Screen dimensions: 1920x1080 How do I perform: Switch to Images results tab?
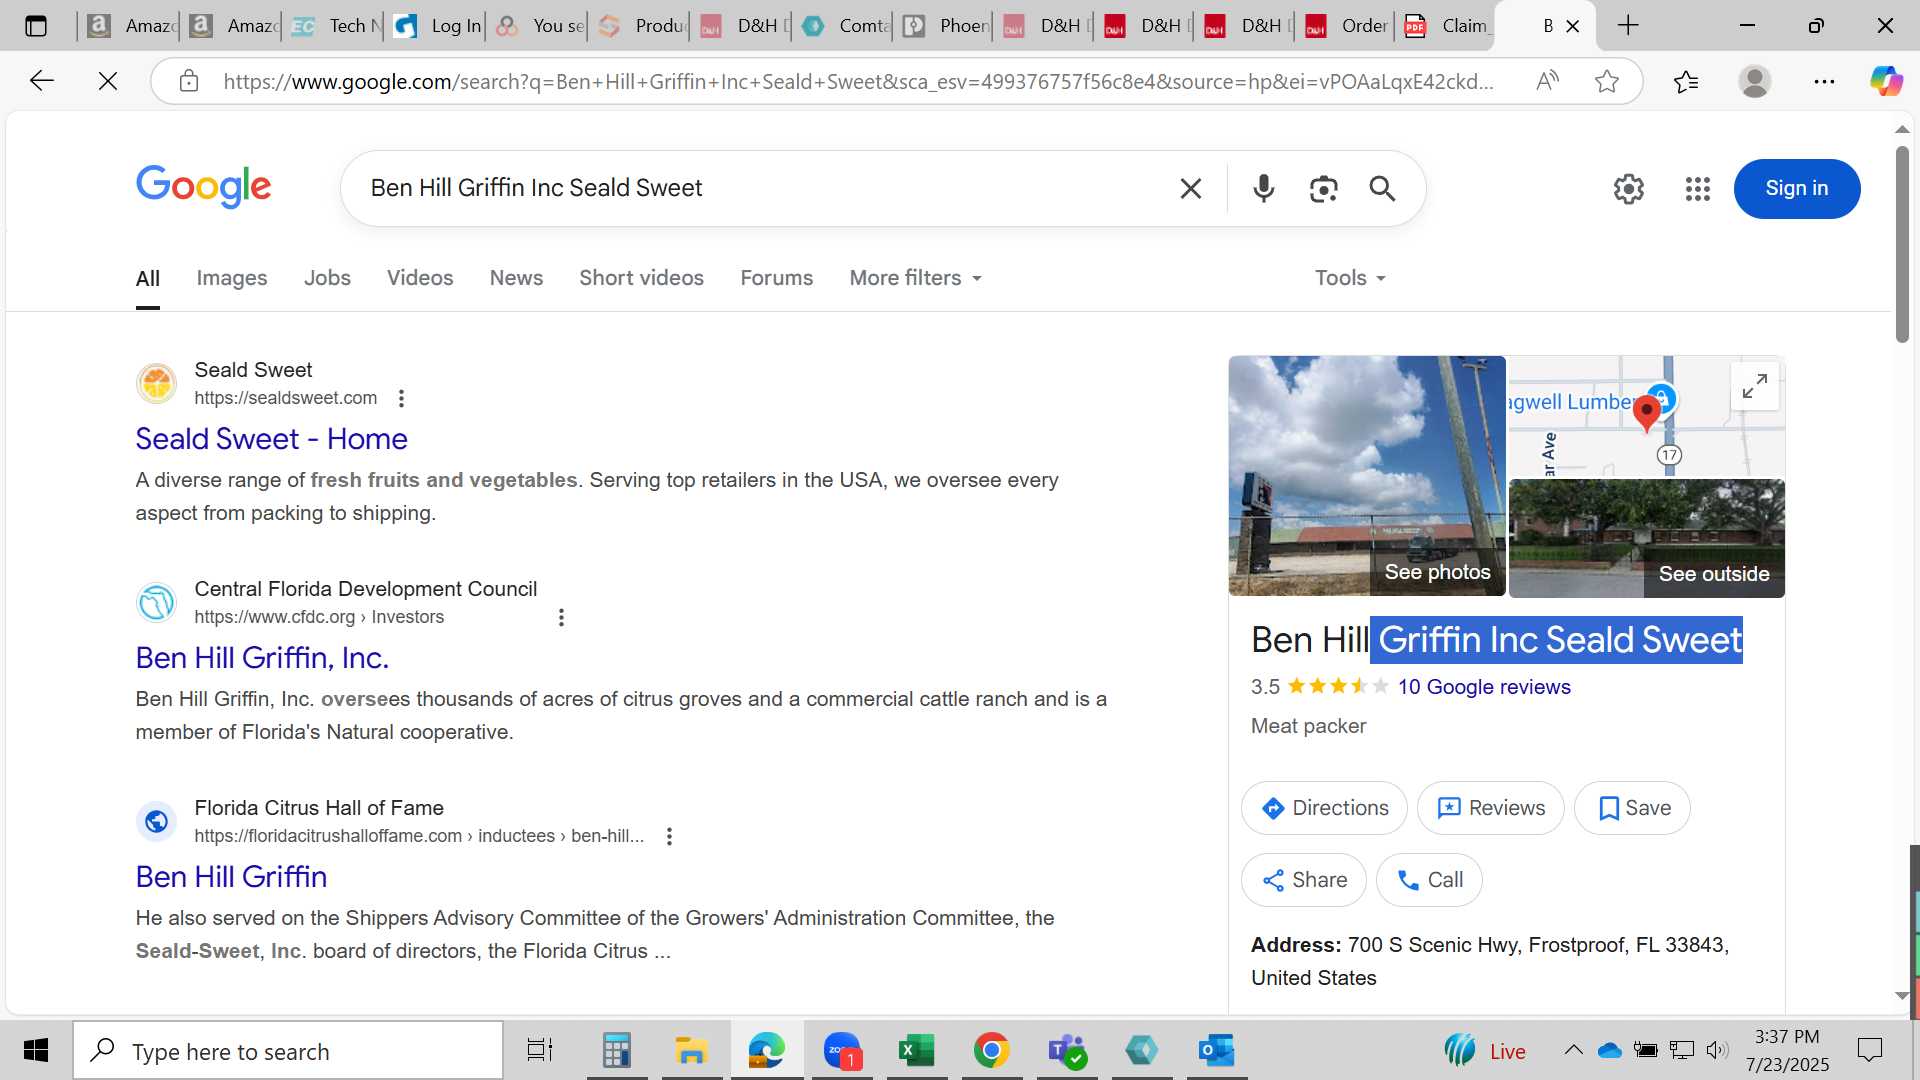[x=232, y=278]
